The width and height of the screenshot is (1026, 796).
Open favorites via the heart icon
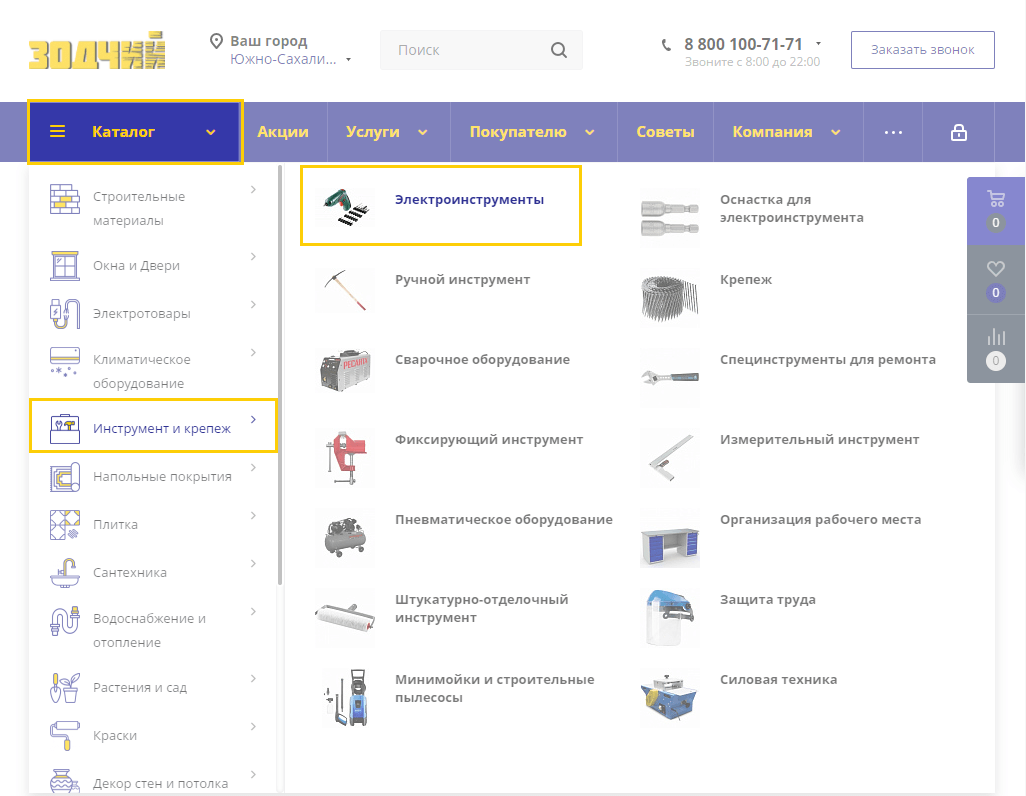[995, 269]
